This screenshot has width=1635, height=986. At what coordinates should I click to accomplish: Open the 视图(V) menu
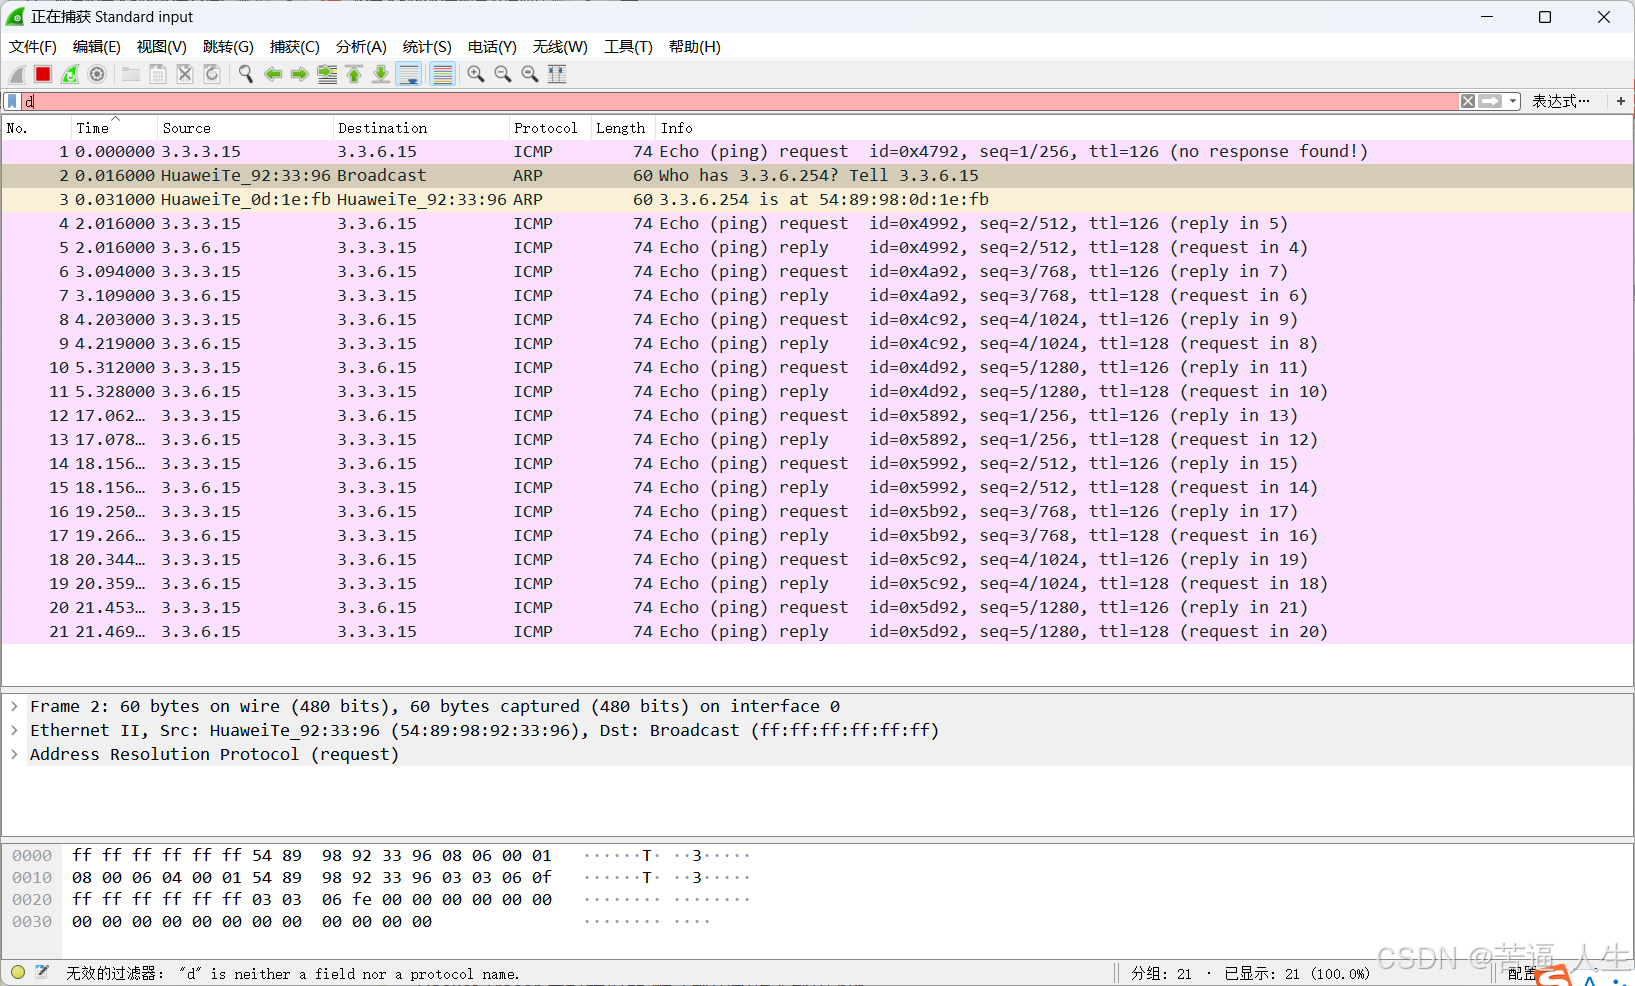pos(162,47)
